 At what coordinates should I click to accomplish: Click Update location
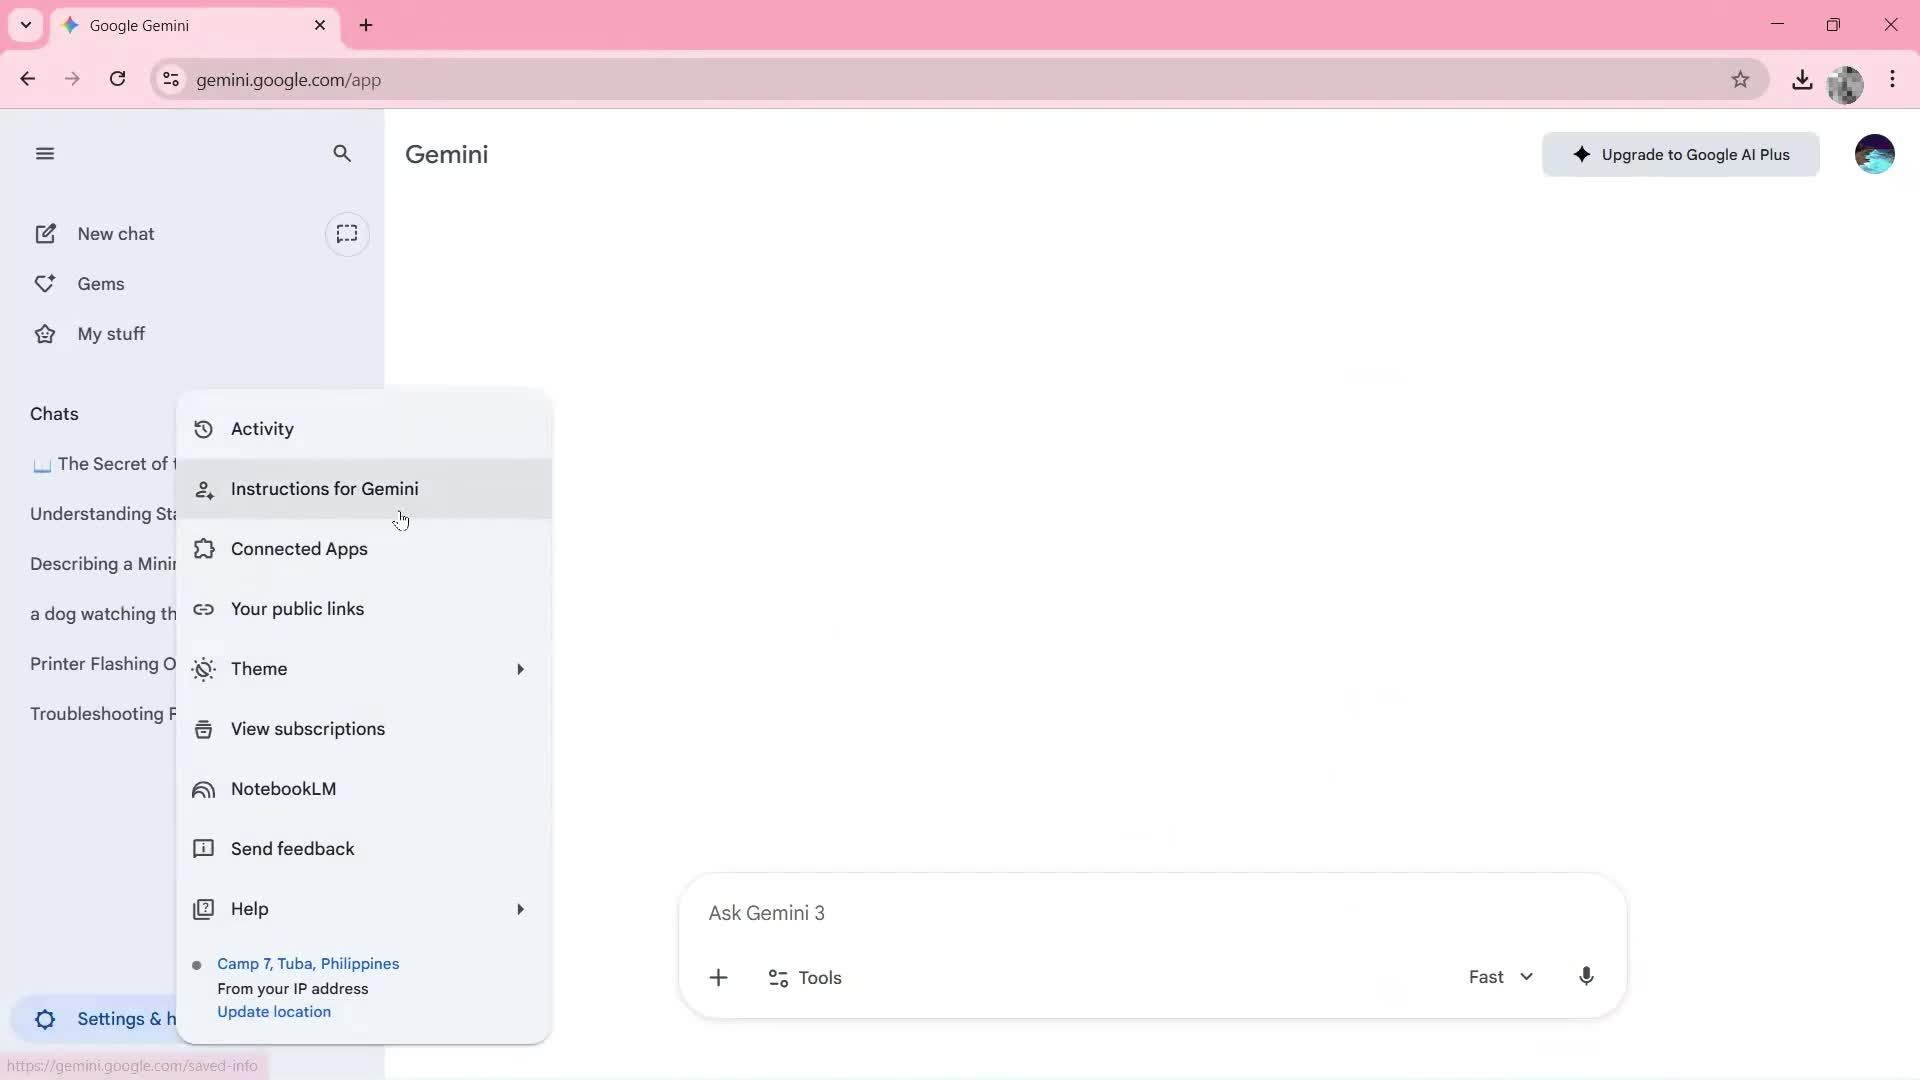click(x=274, y=1011)
